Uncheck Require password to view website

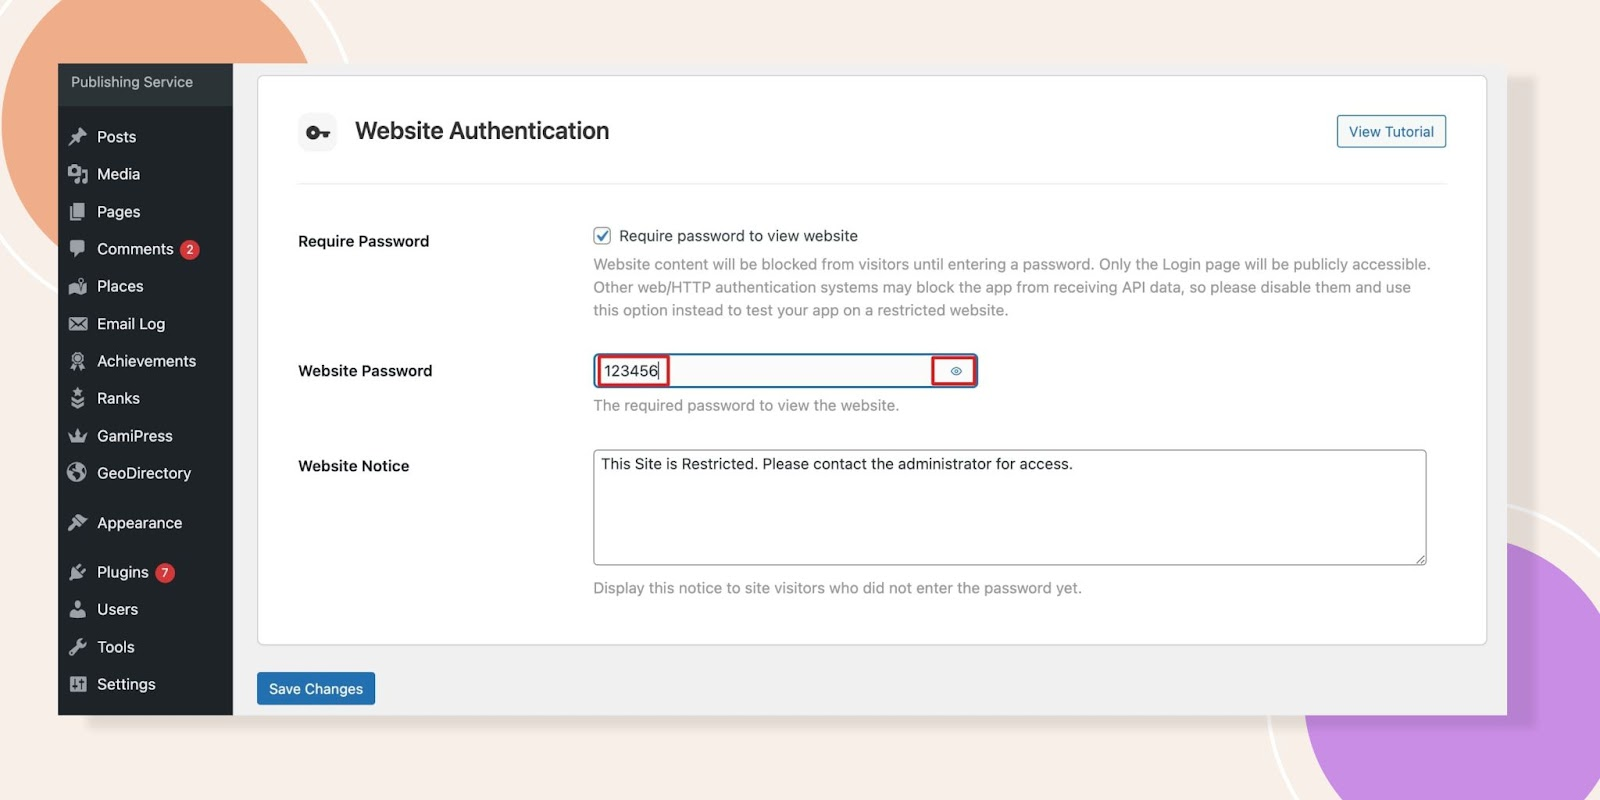pyautogui.click(x=602, y=236)
